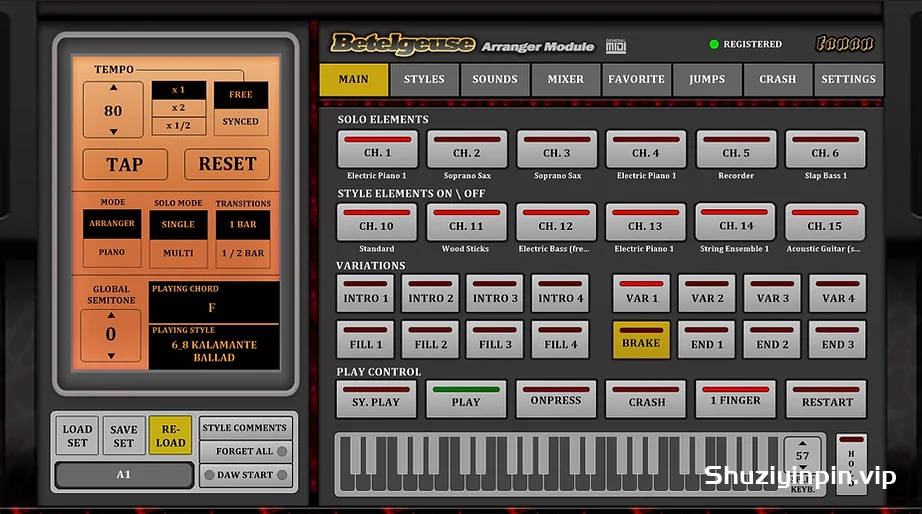Increase split keyboard note above 57

click(x=802, y=443)
